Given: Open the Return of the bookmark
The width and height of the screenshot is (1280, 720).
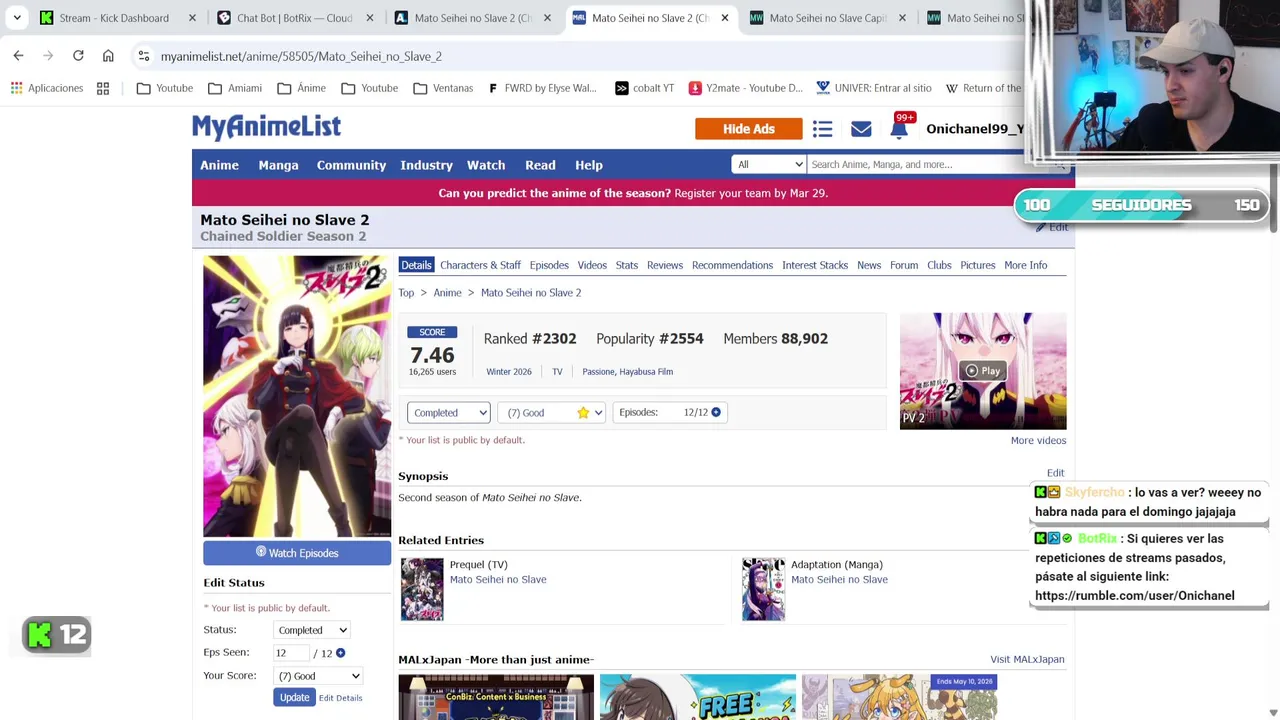Looking at the screenshot, I should tap(984, 88).
